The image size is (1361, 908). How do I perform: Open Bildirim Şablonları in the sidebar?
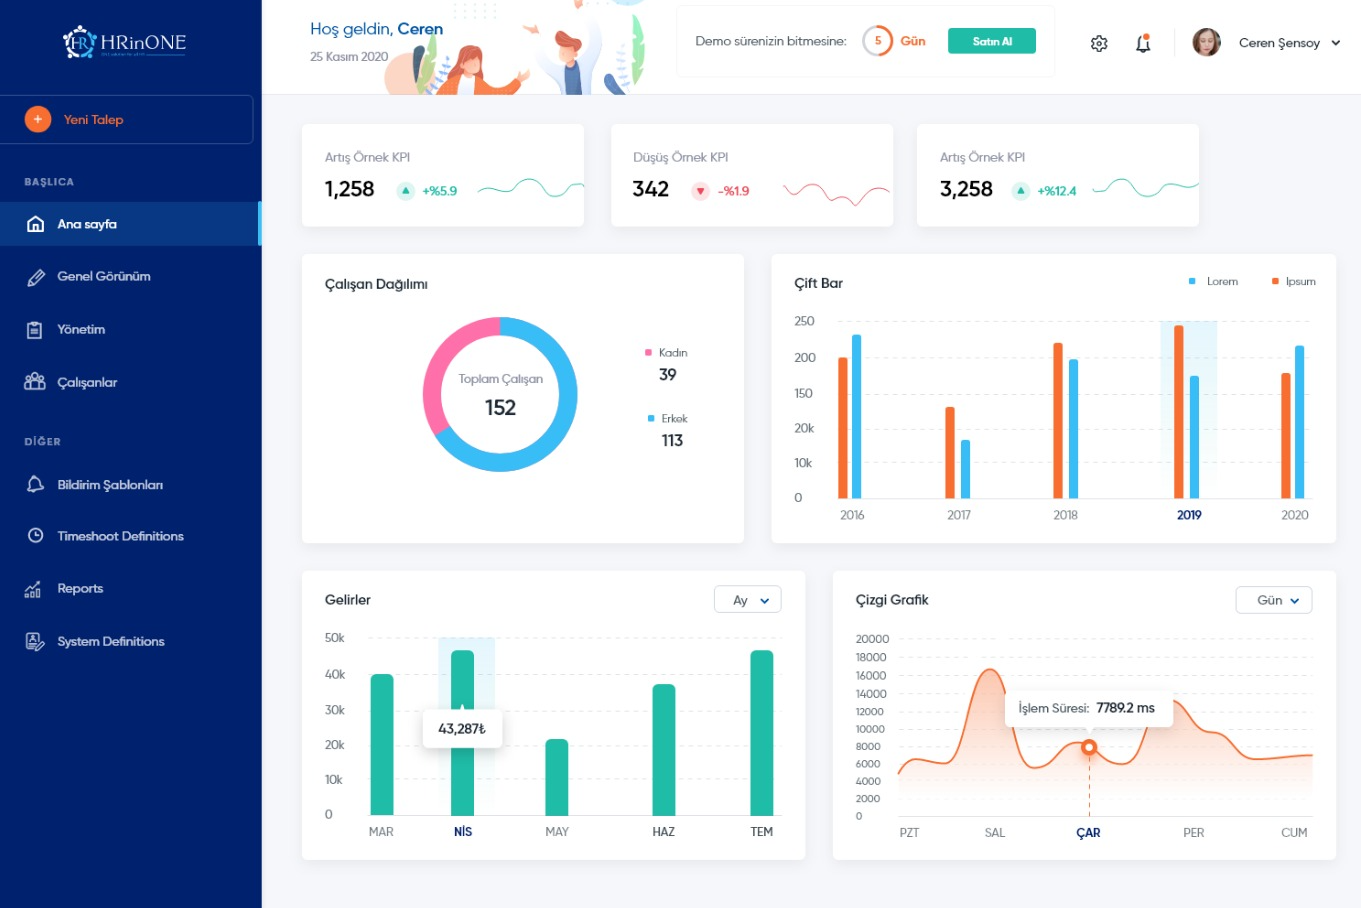(110, 485)
